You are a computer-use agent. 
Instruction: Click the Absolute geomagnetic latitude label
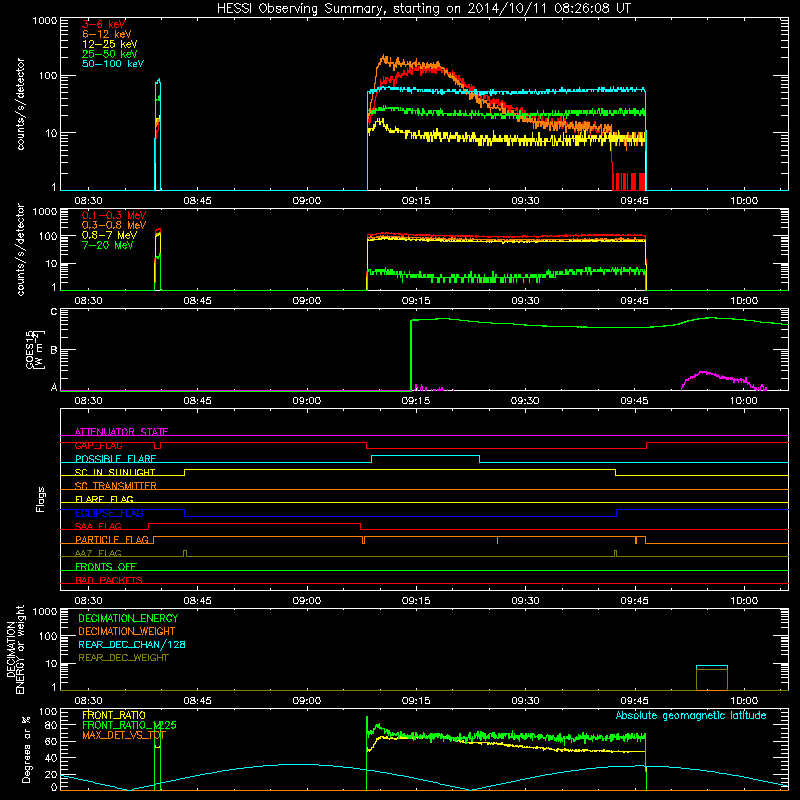[x=691, y=715]
